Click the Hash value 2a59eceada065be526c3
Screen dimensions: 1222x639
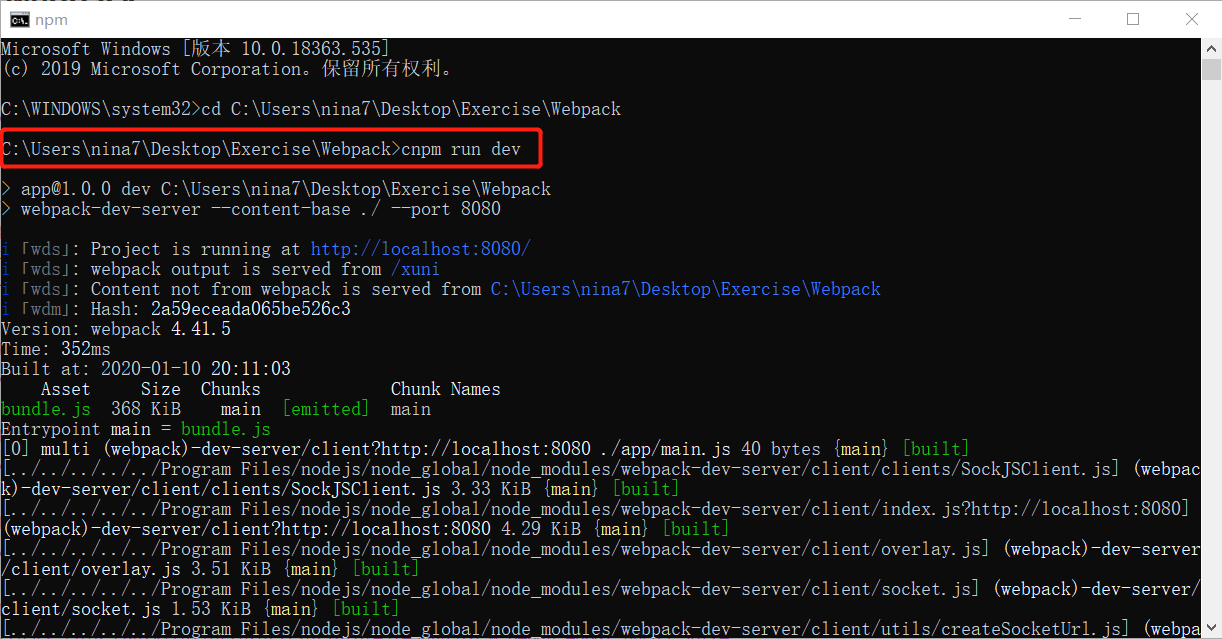click(x=251, y=309)
